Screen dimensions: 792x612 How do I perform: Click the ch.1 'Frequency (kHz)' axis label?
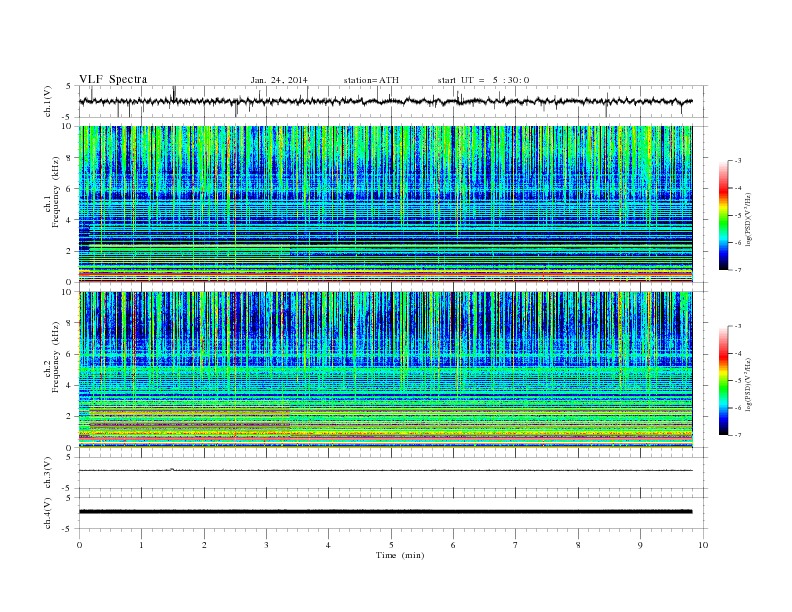[55, 192]
